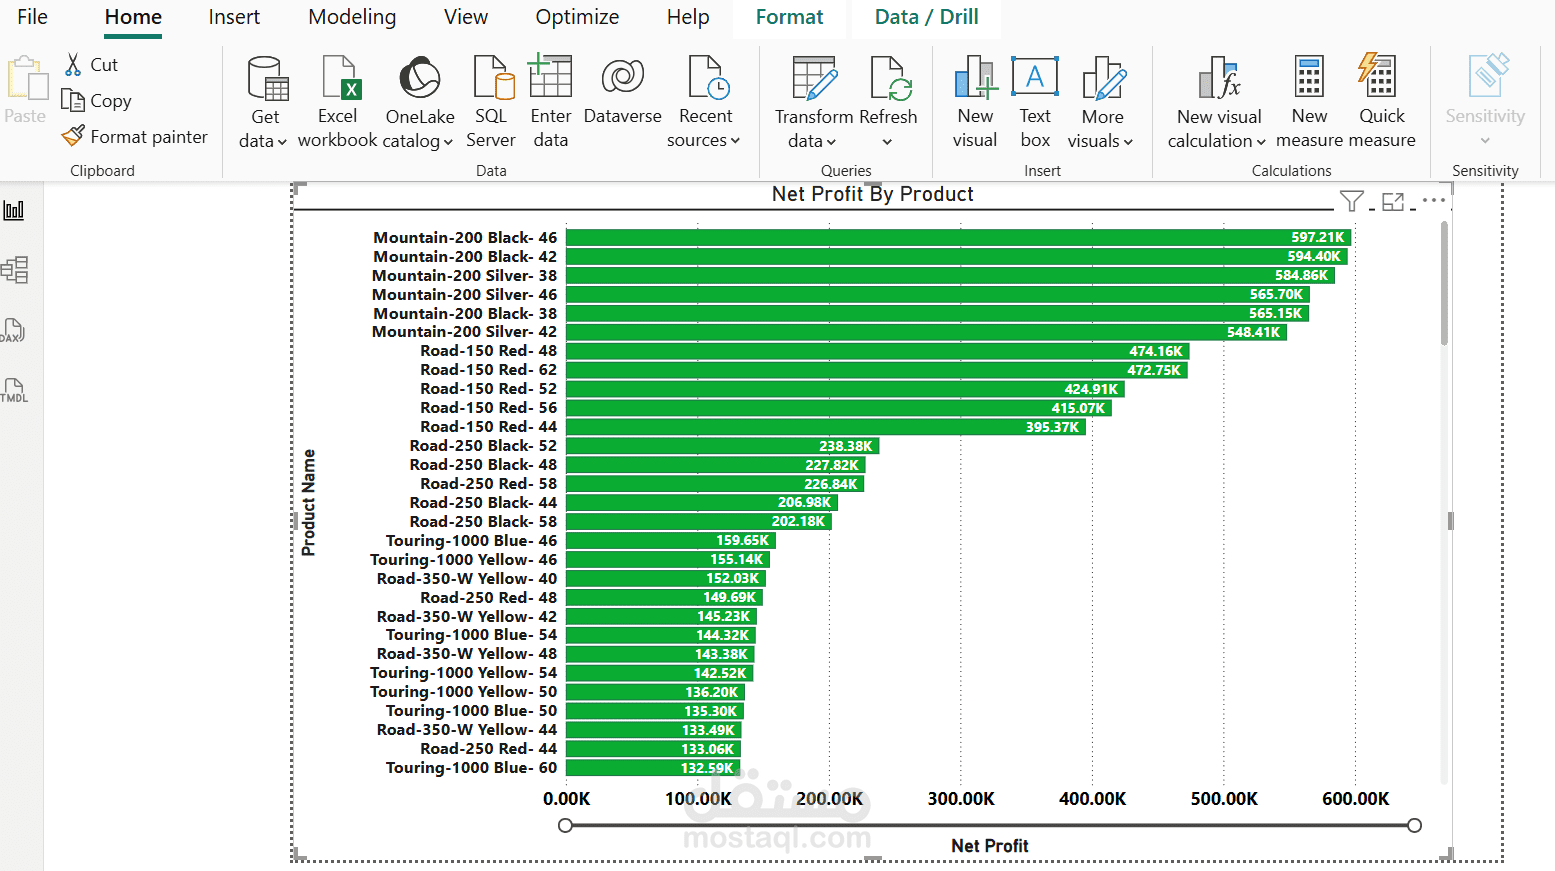Image resolution: width=1555 pixels, height=871 pixels.
Task: Expand the Refresh dropdown arrow
Action: [x=887, y=142]
